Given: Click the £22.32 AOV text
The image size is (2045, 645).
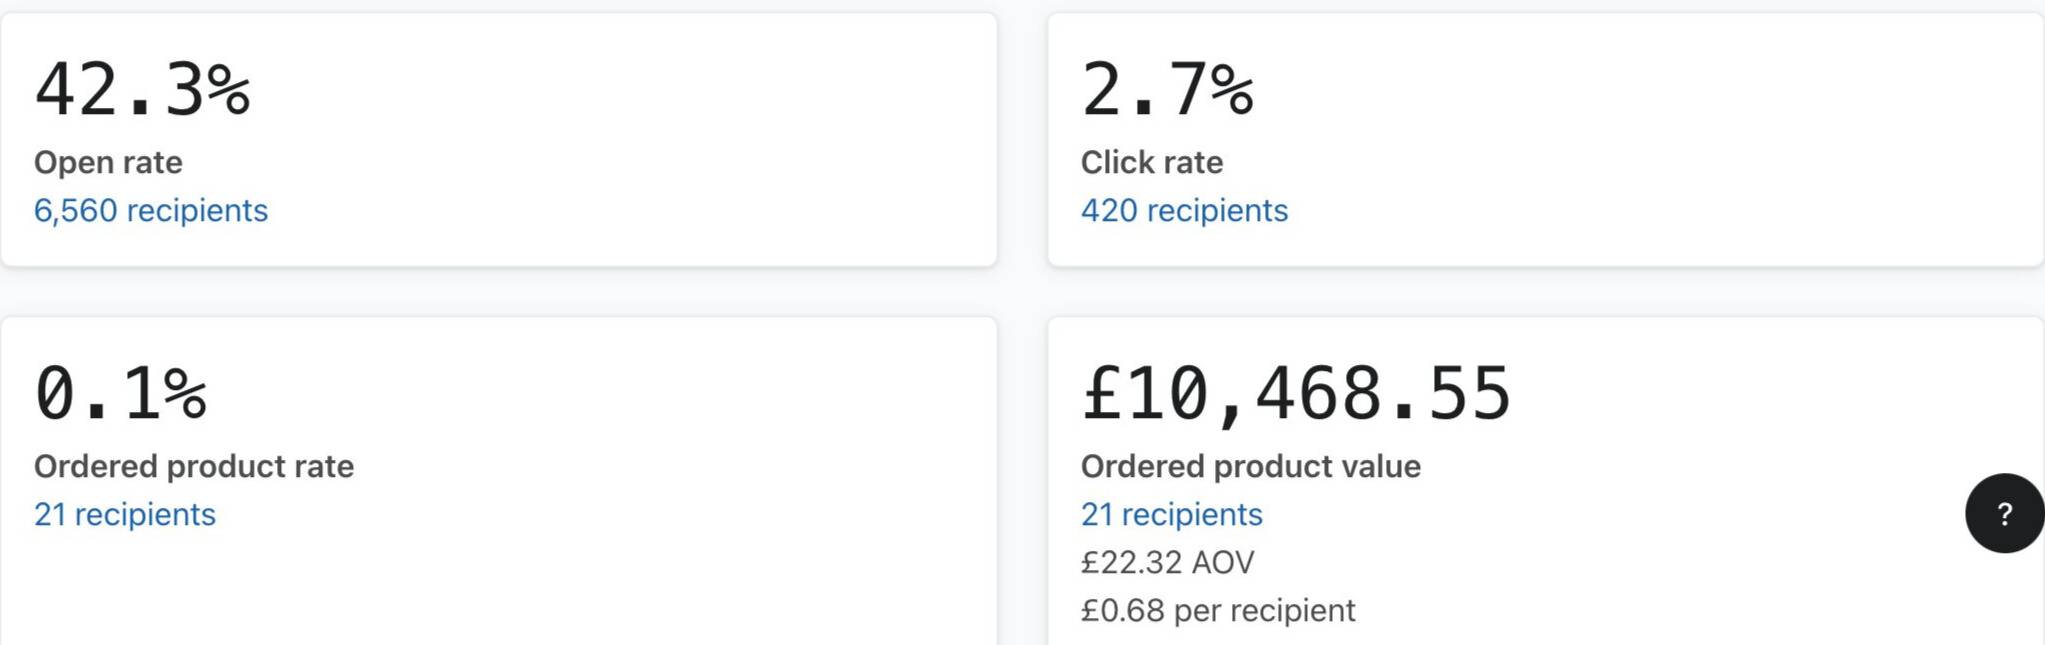Looking at the screenshot, I should [x=1167, y=562].
